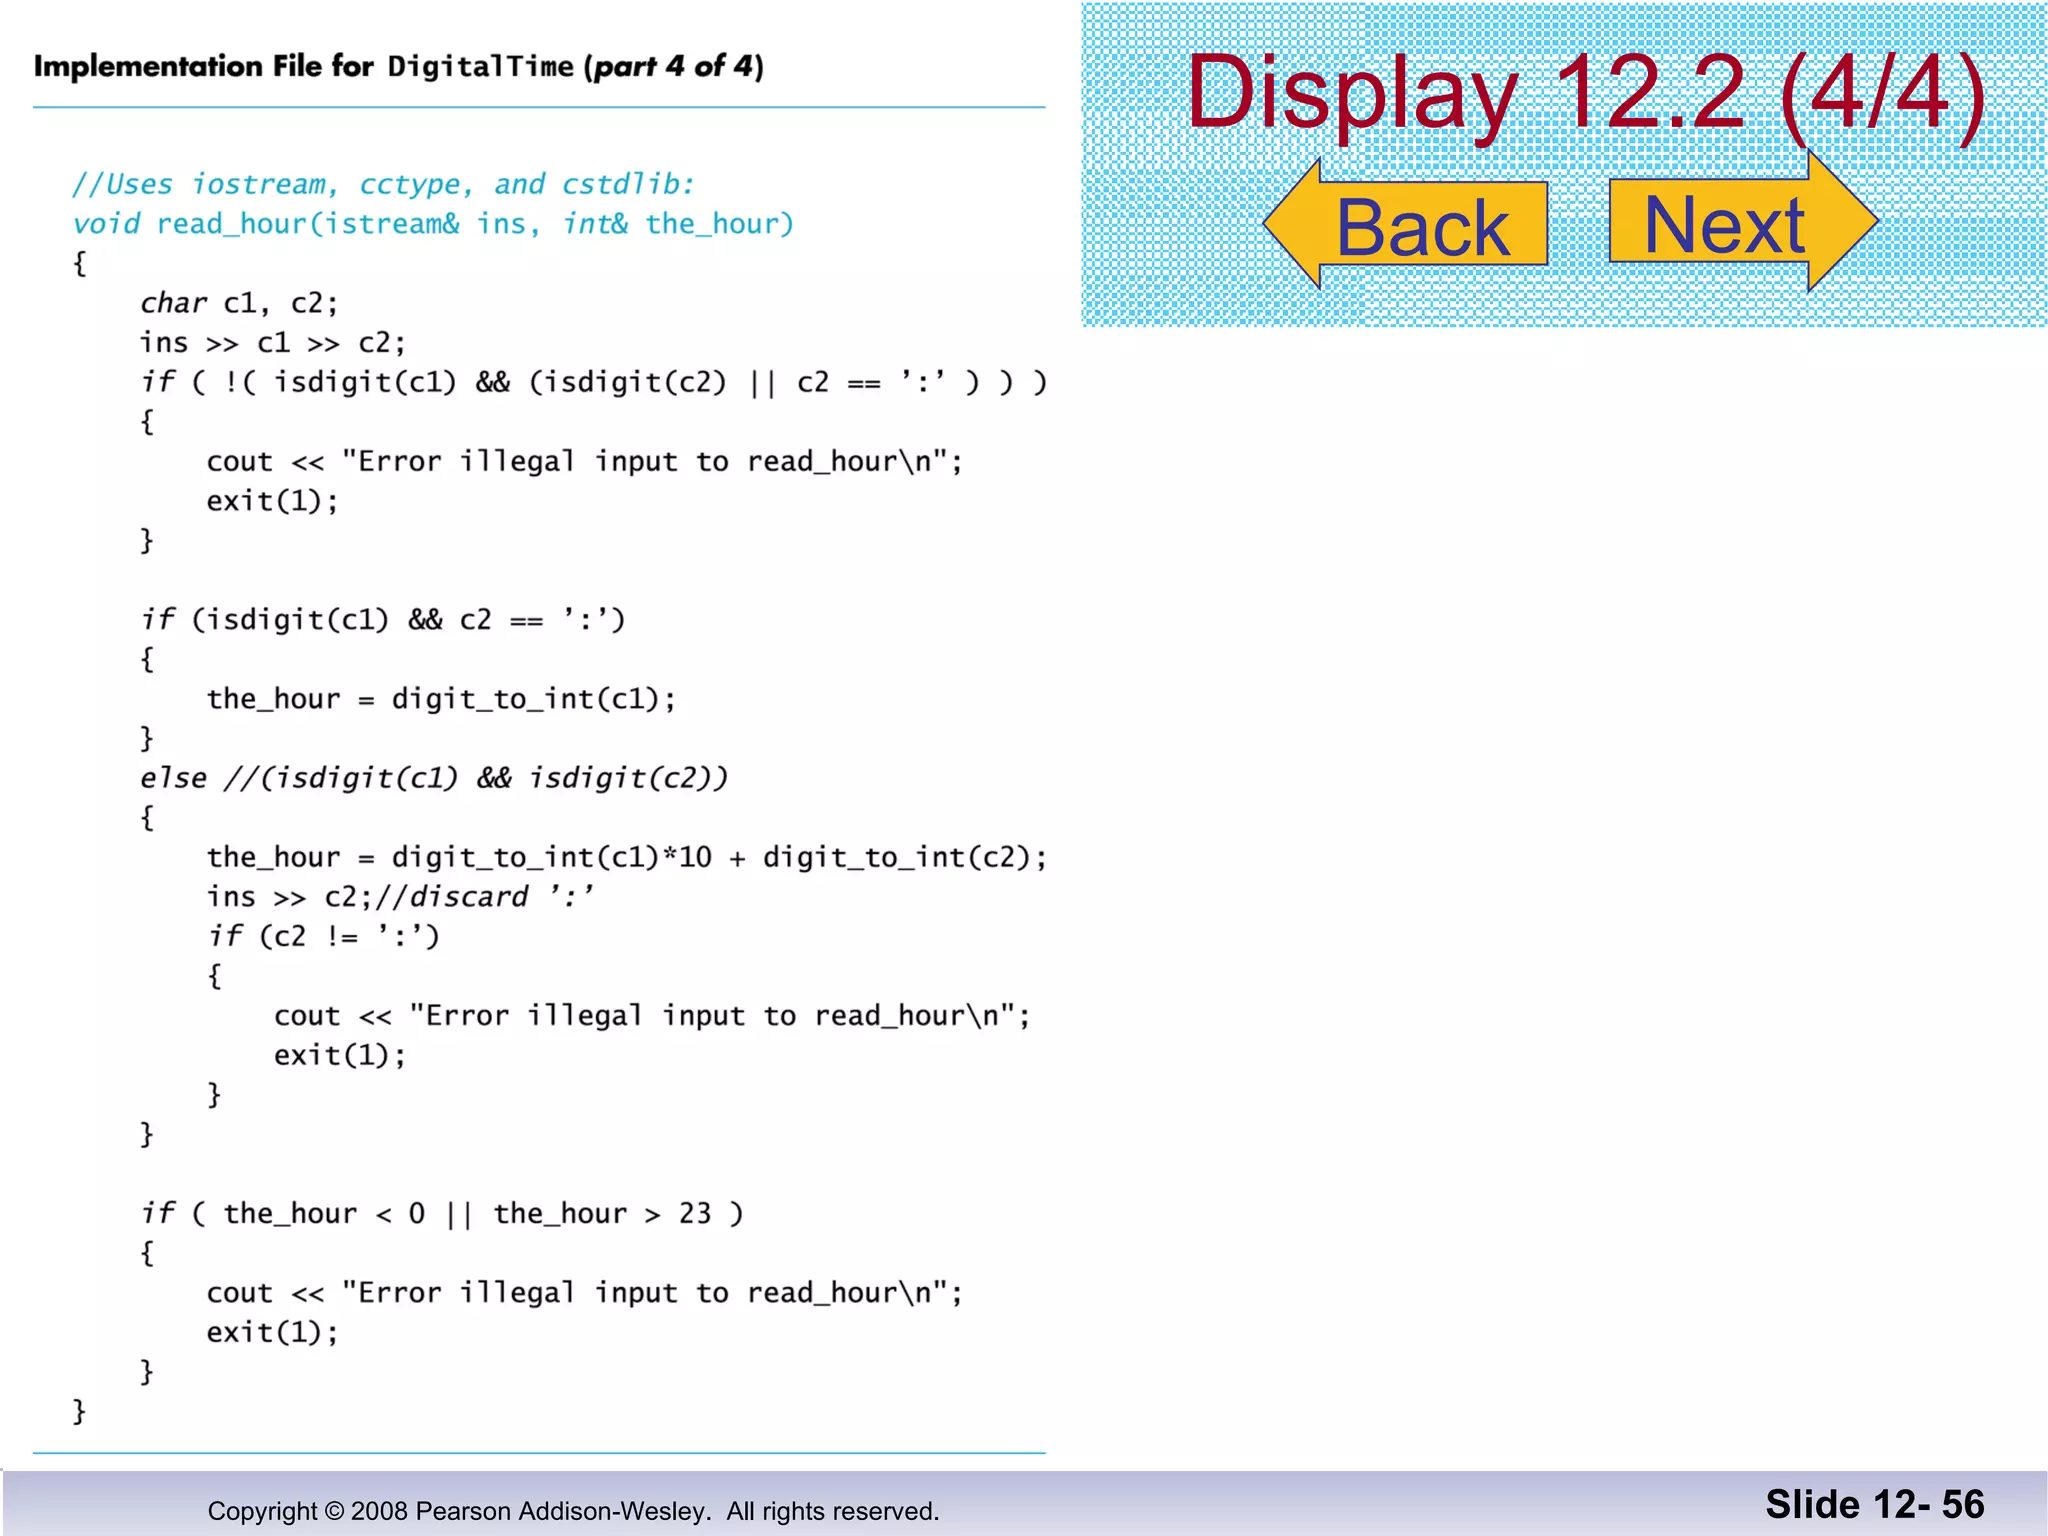The height and width of the screenshot is (1536, 2048).
Task: Click the 'char c1, c2;' declaration line
Action: pos(239,303)
